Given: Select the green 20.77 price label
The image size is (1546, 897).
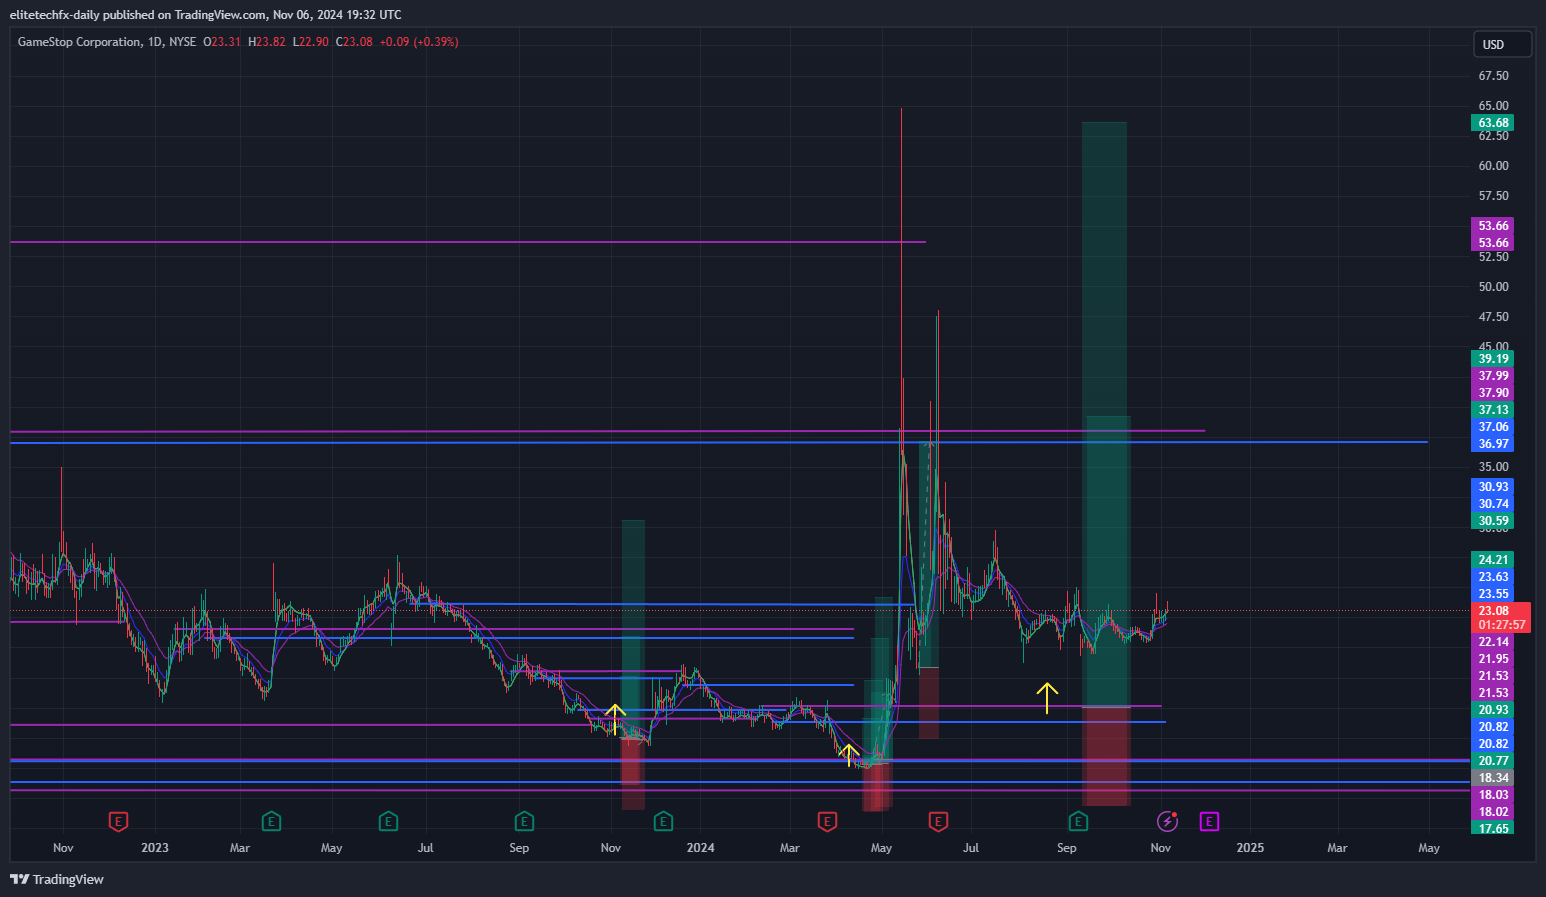Looking at the screenshot, I should coord(1492,761).
